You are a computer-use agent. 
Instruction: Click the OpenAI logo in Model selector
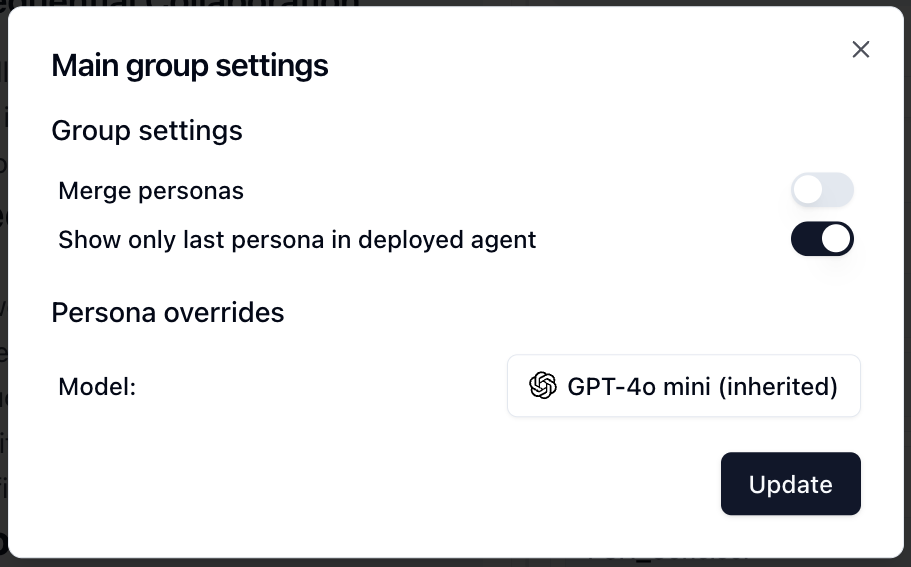pos(543,386)
